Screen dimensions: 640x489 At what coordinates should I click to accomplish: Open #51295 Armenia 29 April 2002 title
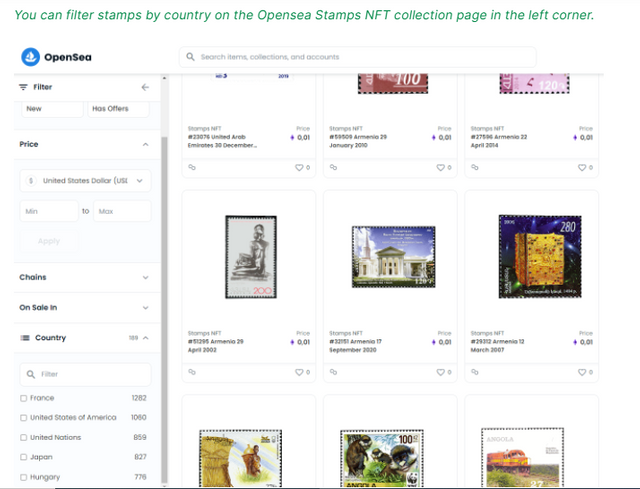click(x=216, y=345)
